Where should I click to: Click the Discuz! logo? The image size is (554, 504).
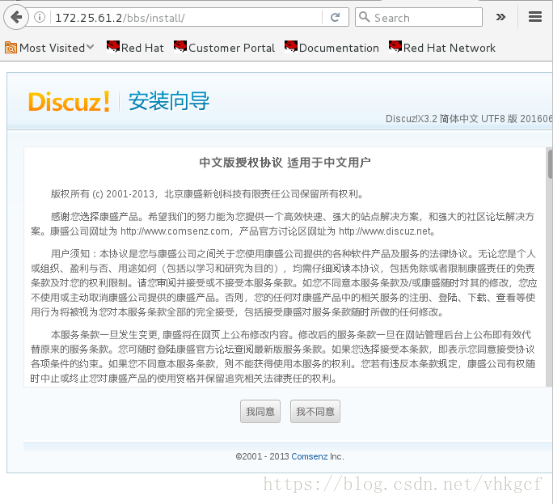tap(69, 102)
